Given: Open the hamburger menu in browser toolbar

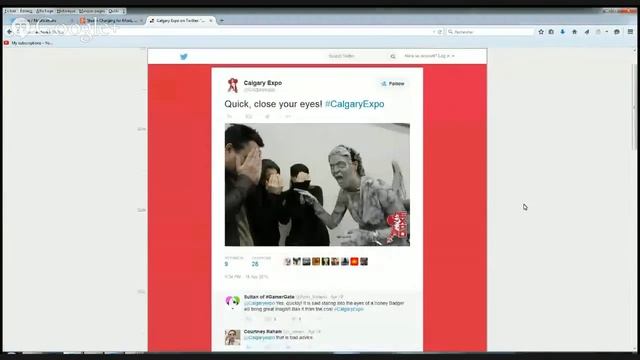Looking at the screenshot, I should (x=630, y=31).
